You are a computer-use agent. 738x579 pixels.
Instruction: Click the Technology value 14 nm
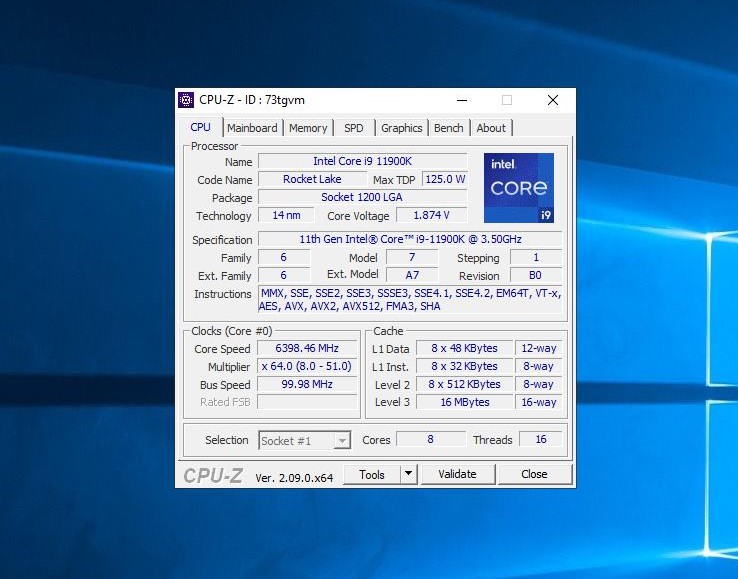tap(286, 215)
